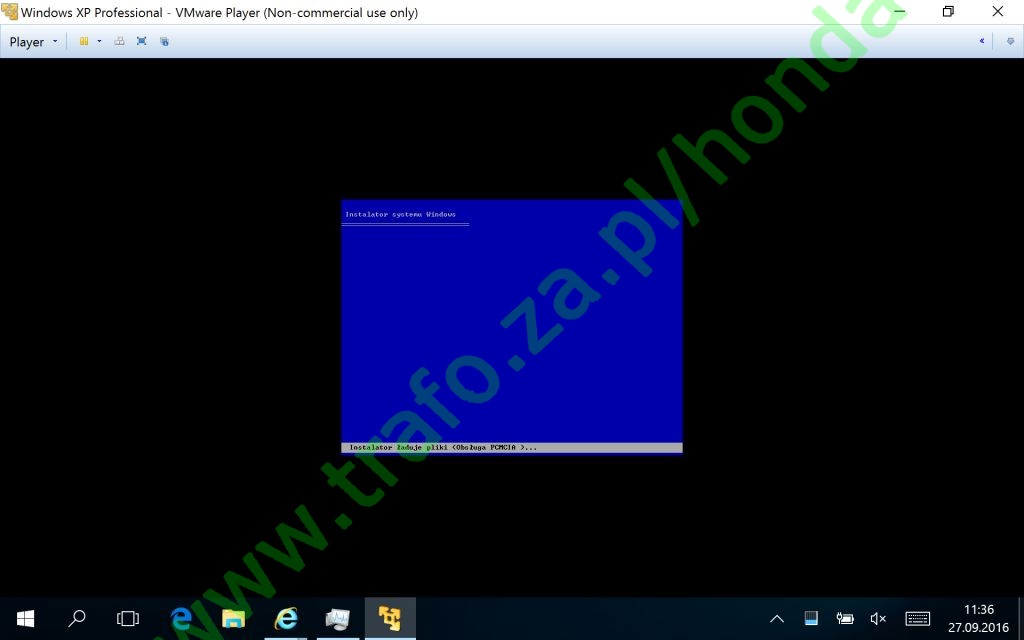Viewport: 1024px width, 640px height.
Task: Click inside the Windows setup blue screen
Action: point(512,326)
